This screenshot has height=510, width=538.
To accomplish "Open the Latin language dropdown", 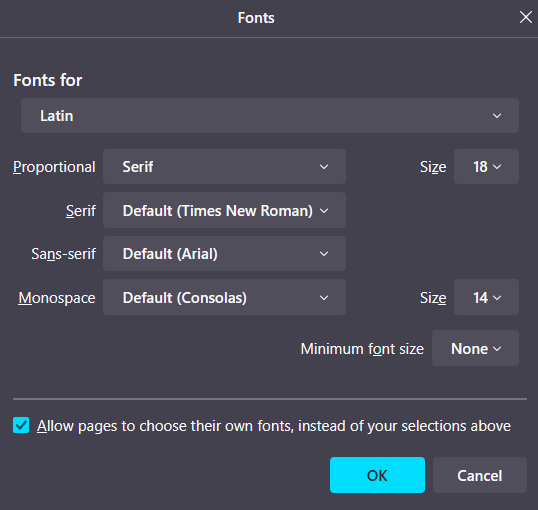I will point(270,116).
